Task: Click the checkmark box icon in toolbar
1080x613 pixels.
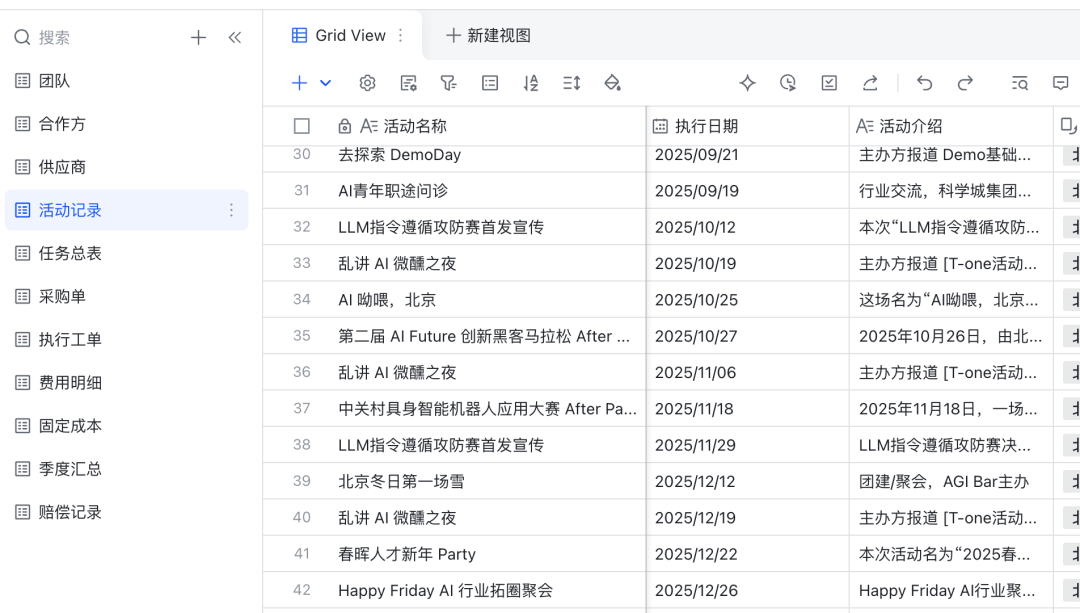Action: coord(829,83)
